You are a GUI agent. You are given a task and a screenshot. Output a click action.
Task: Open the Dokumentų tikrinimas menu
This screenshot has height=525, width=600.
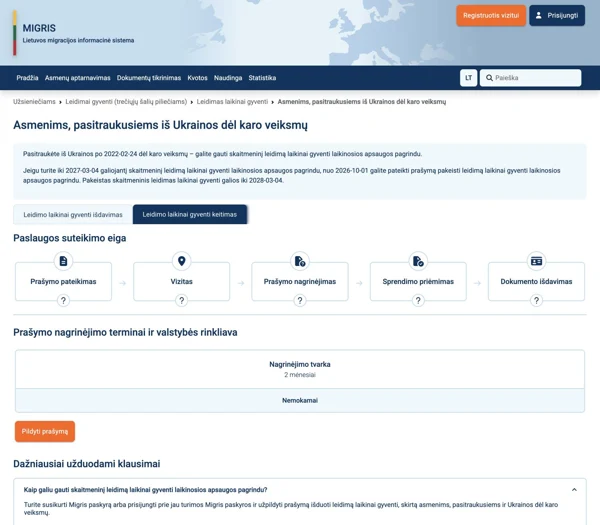point(149,78)
